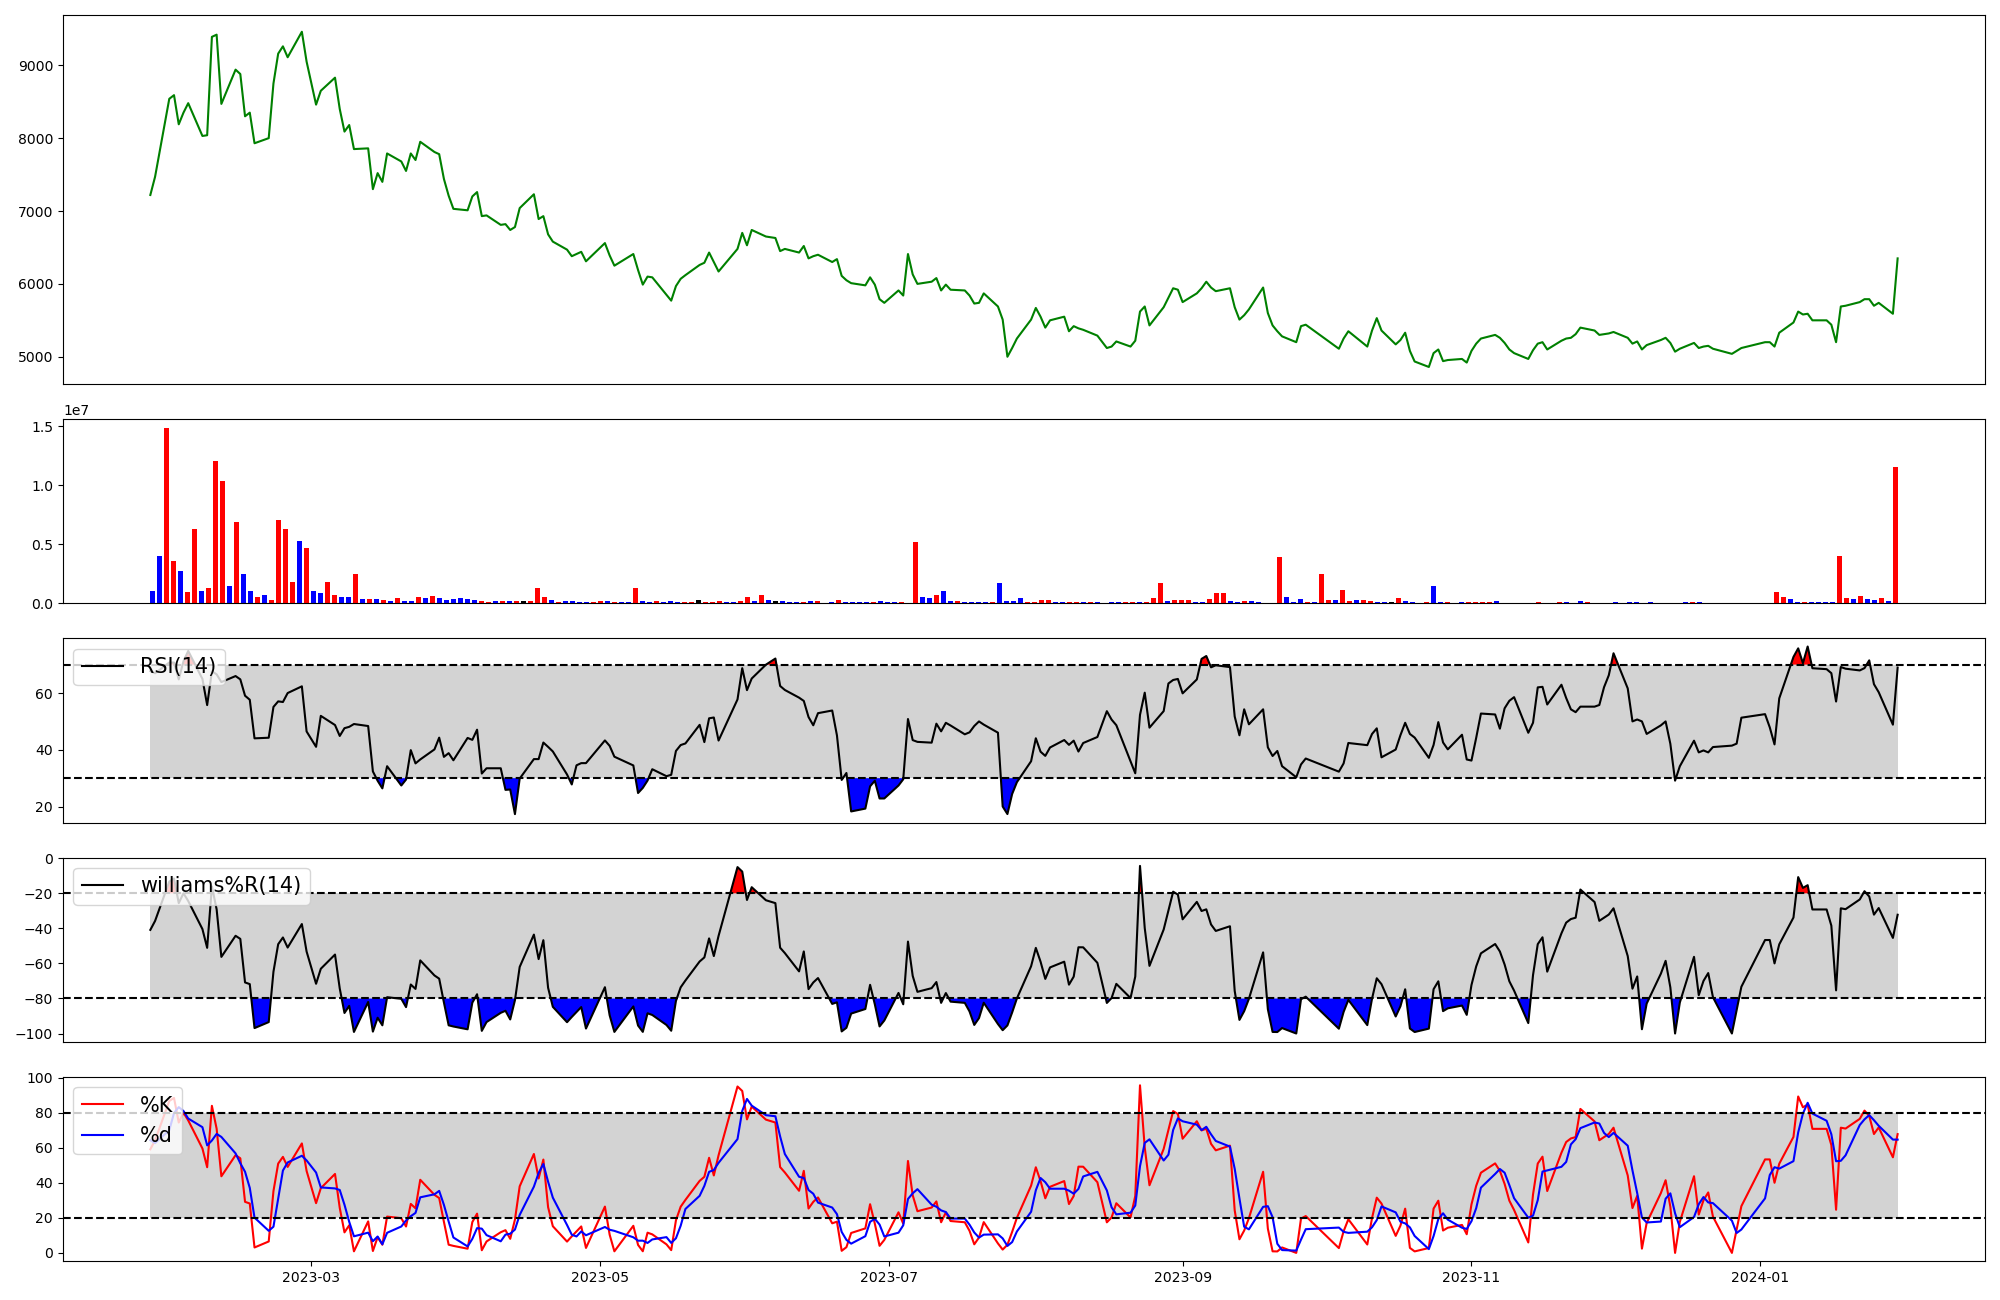Click the RSI(14) legend label
2000x1300 pixels.
(177, 666)
